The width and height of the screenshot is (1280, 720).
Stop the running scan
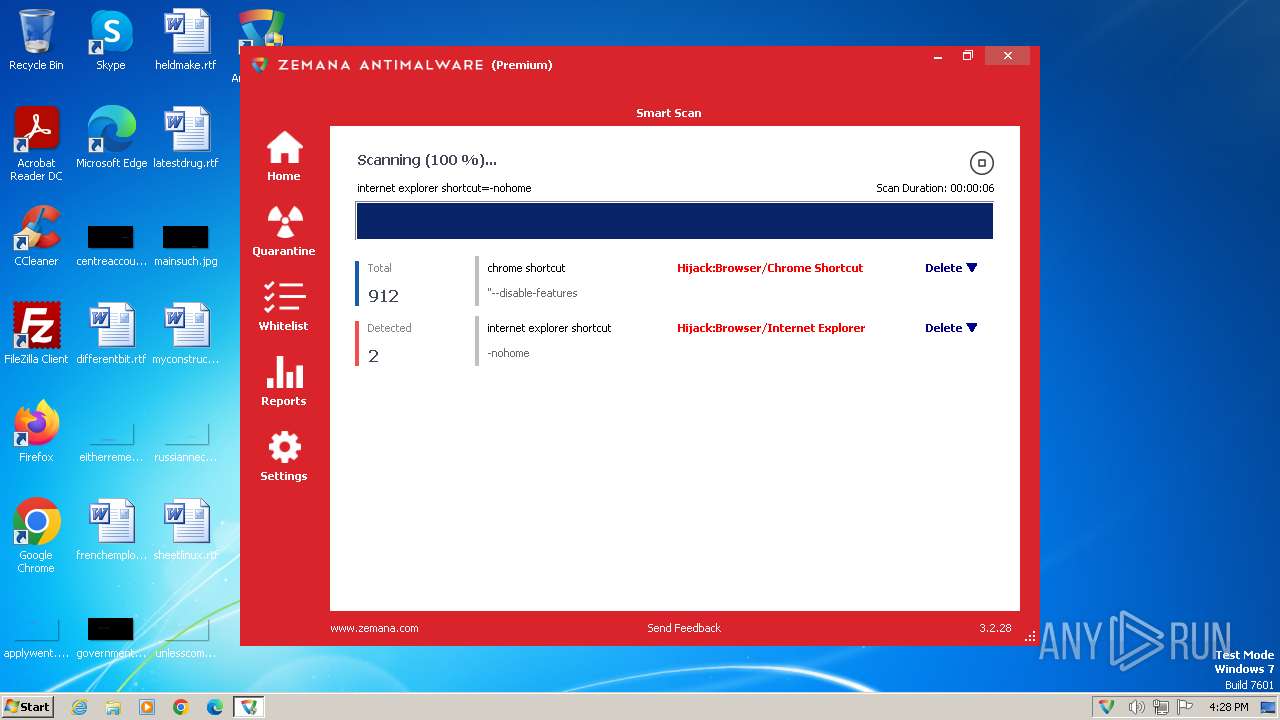[x=981, y=163]
